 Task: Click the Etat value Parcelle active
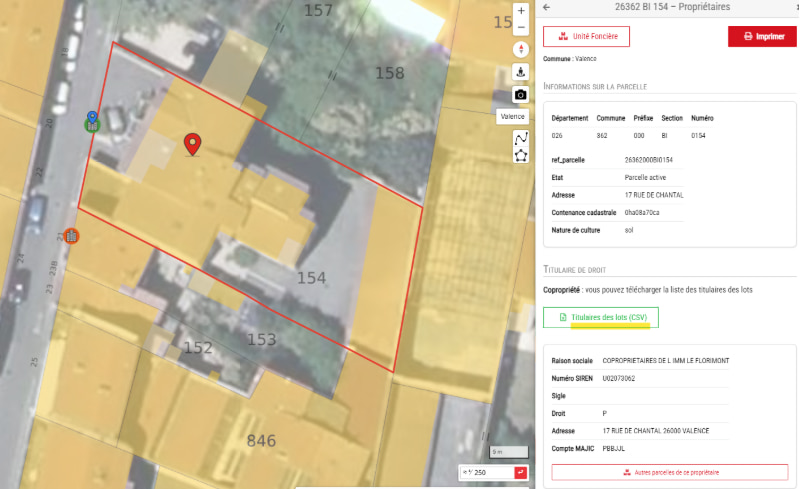[x=645, y=177]
